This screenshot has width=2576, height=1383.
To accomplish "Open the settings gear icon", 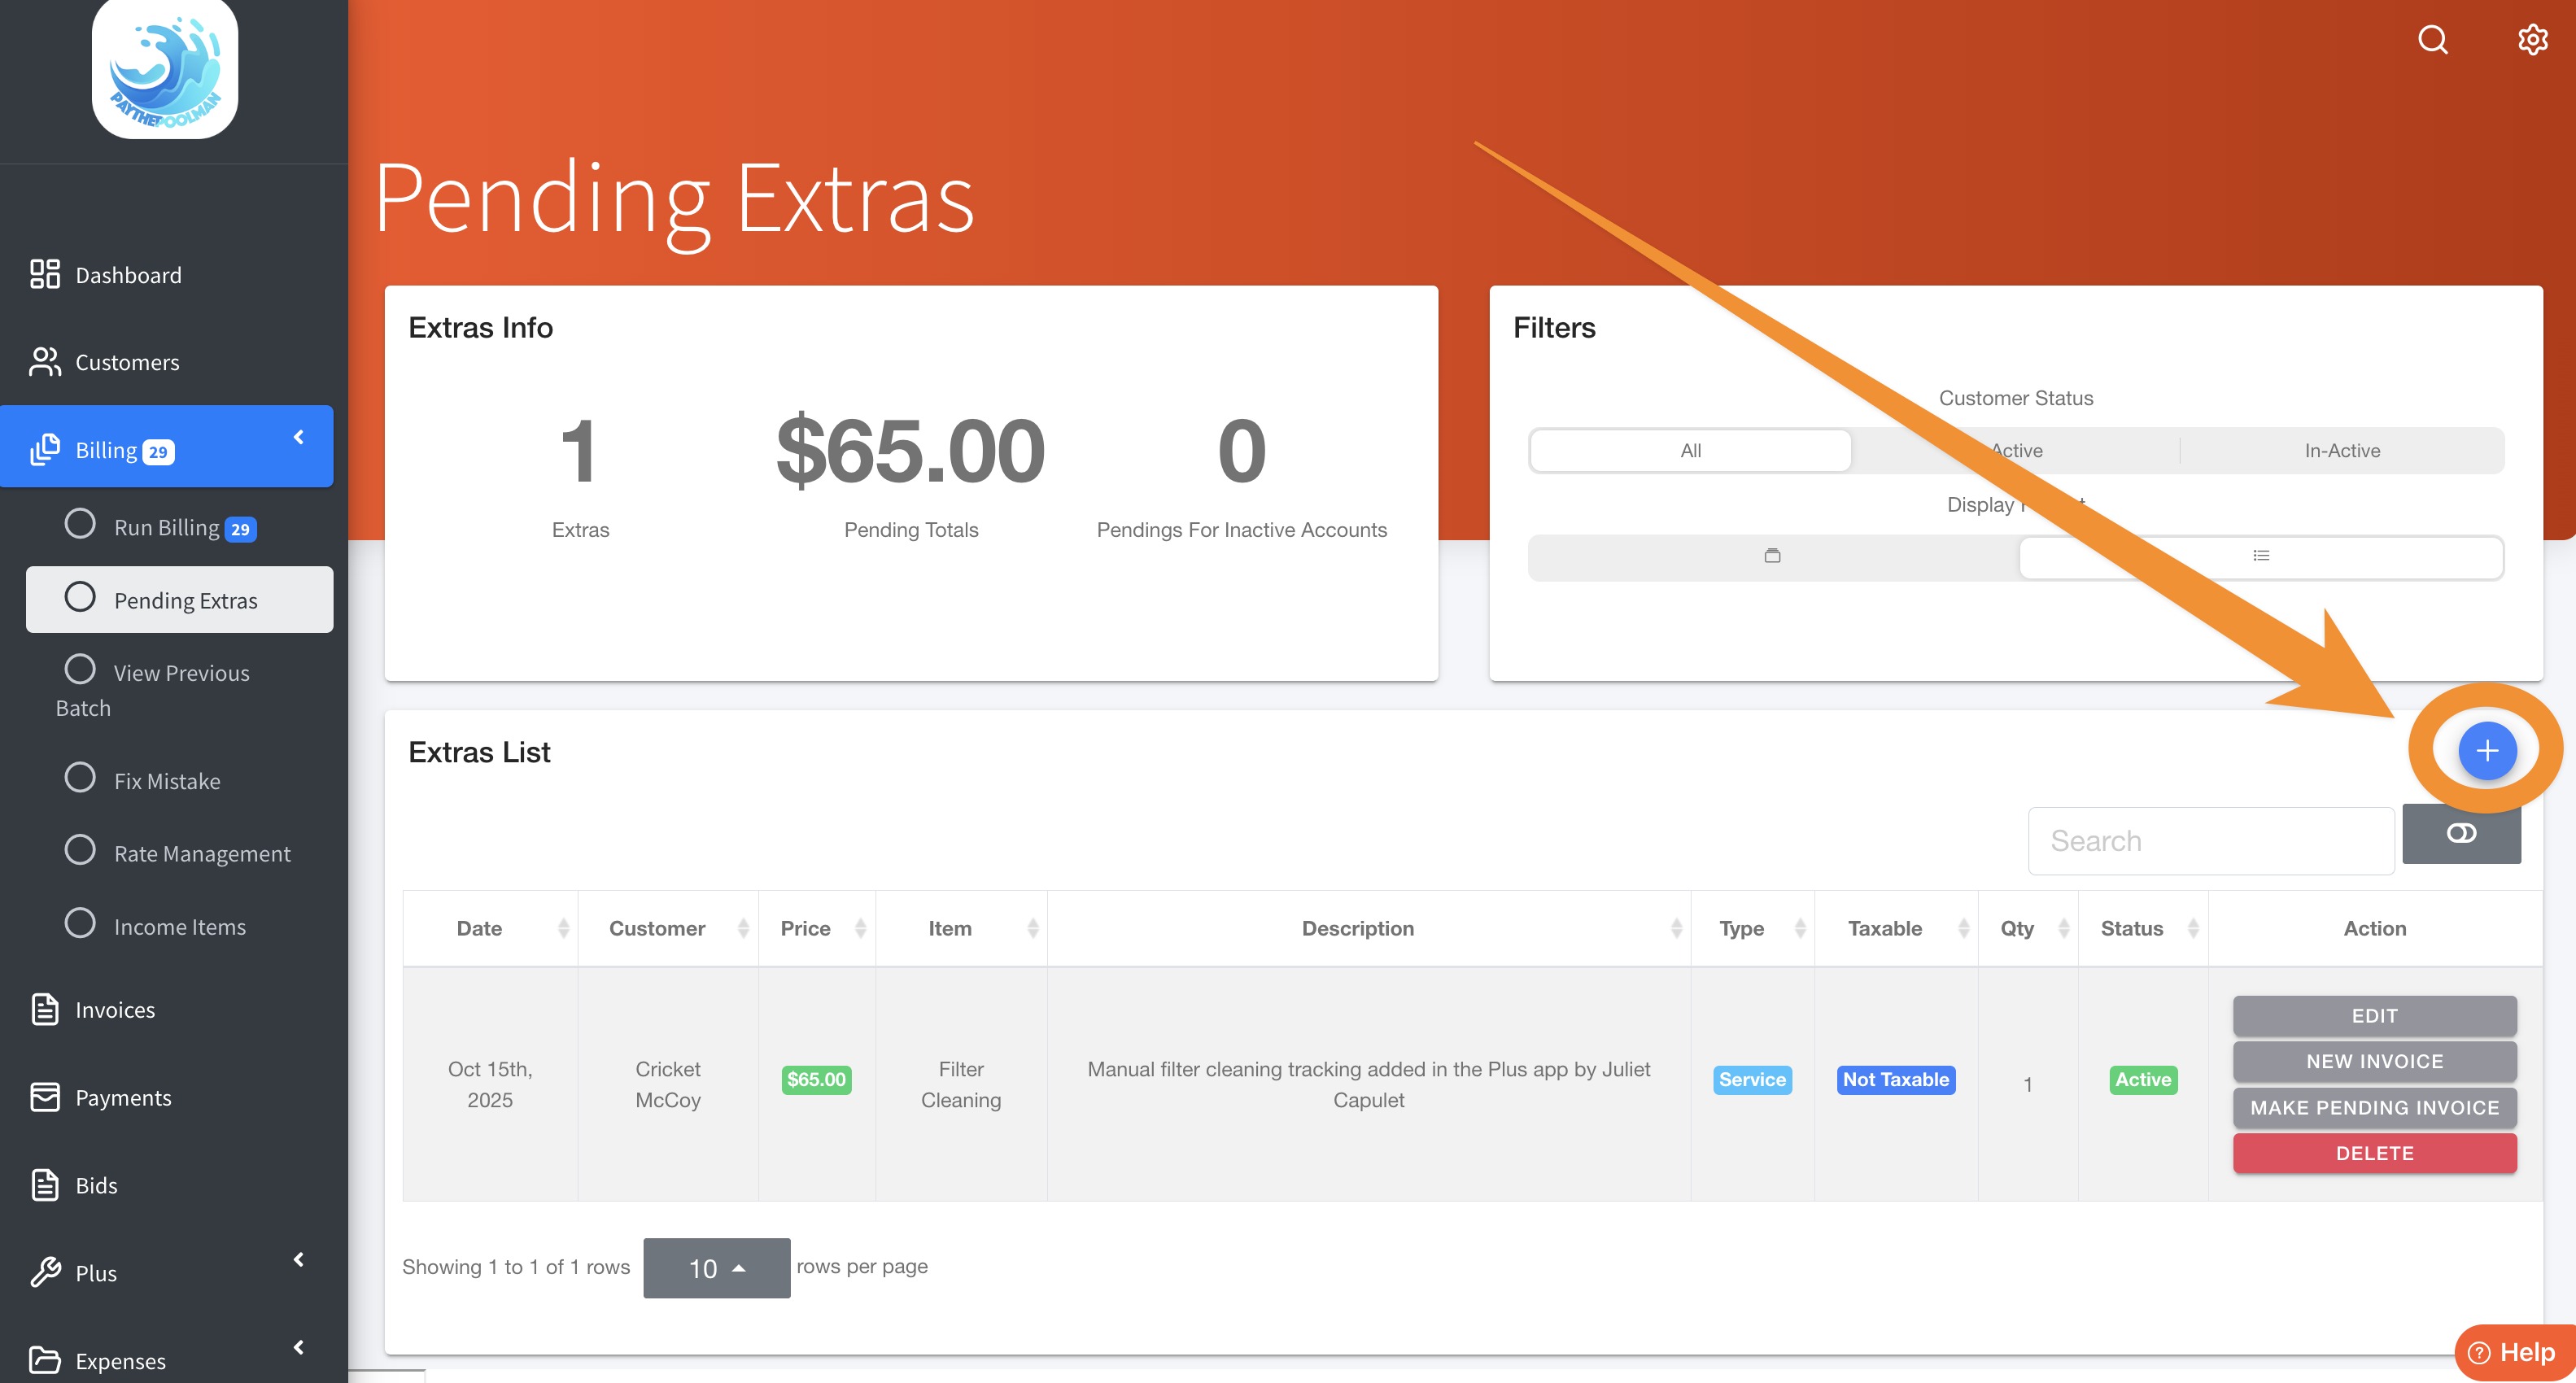I will pyautogui.click(x=2532, y=40).
